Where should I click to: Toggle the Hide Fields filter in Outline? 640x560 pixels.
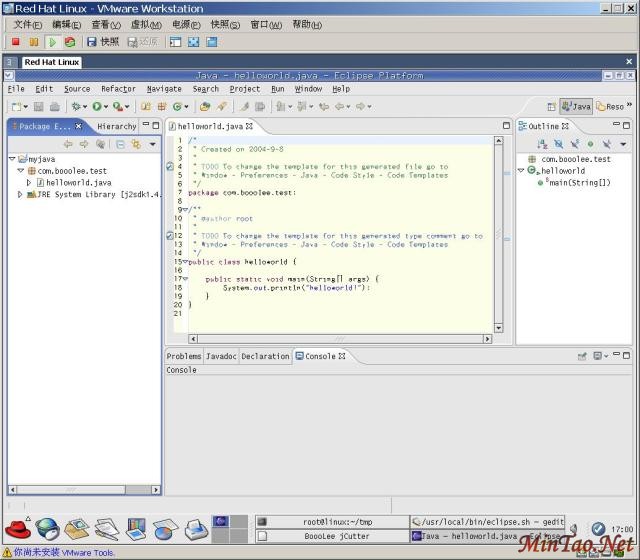(x=559, y=145)
